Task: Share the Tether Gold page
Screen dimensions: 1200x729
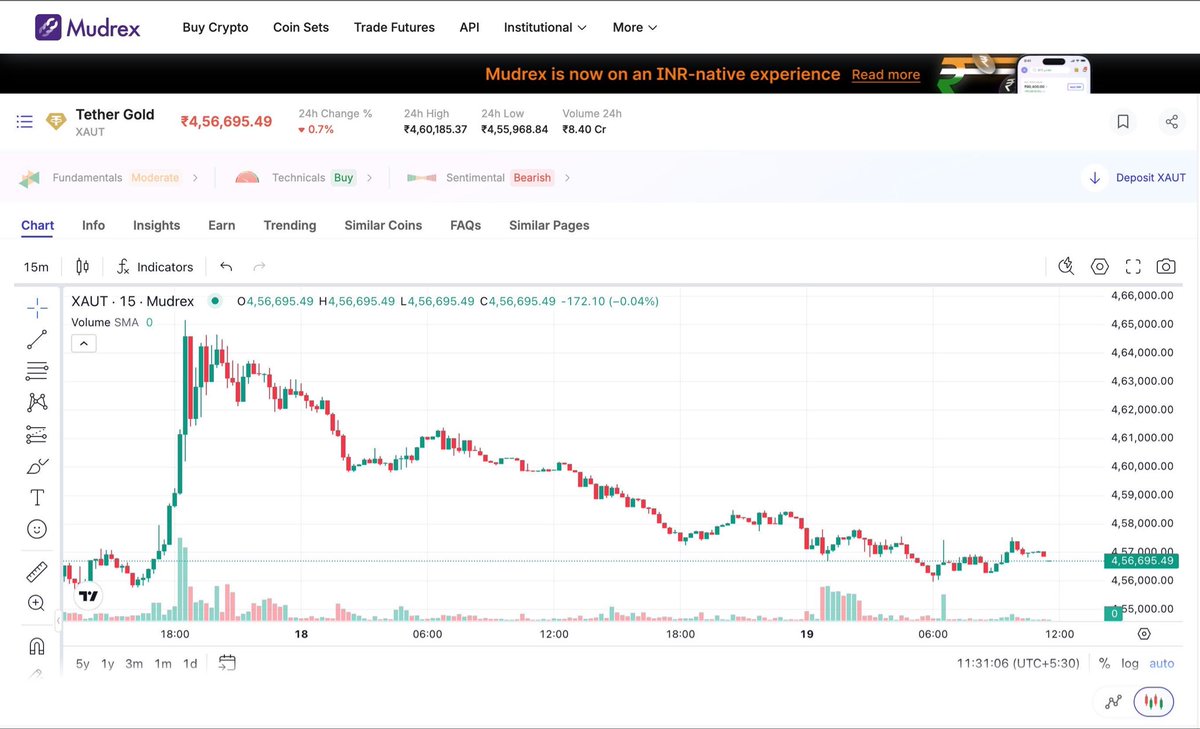Action: [1172, 122]
